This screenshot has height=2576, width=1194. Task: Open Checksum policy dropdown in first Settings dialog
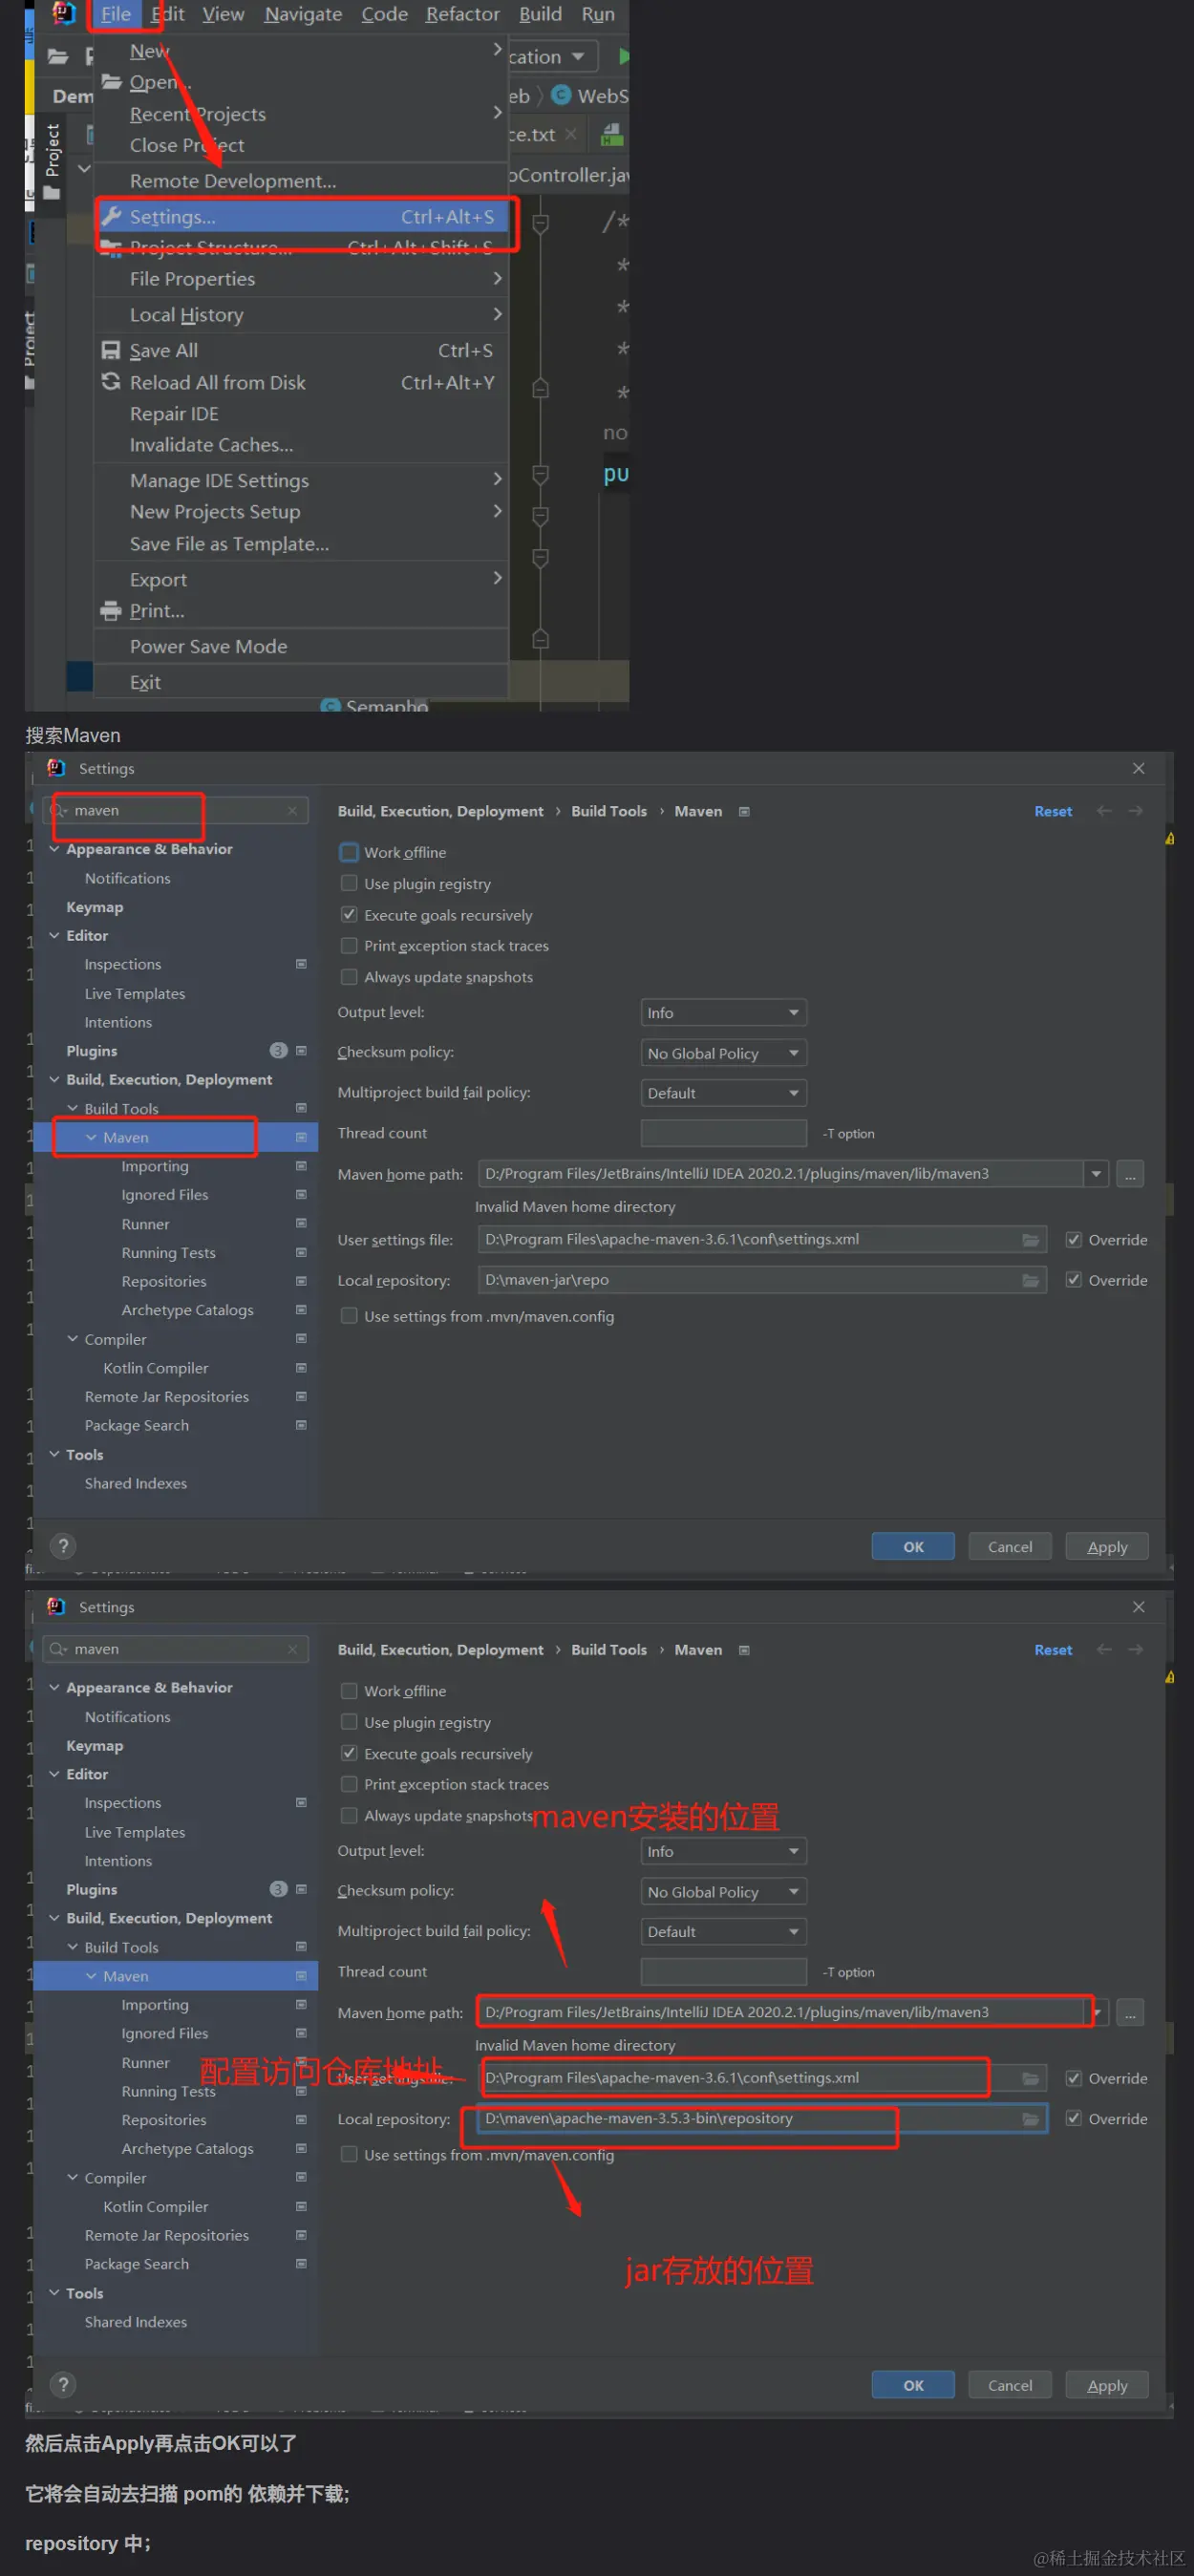[x=723, y=1053]
